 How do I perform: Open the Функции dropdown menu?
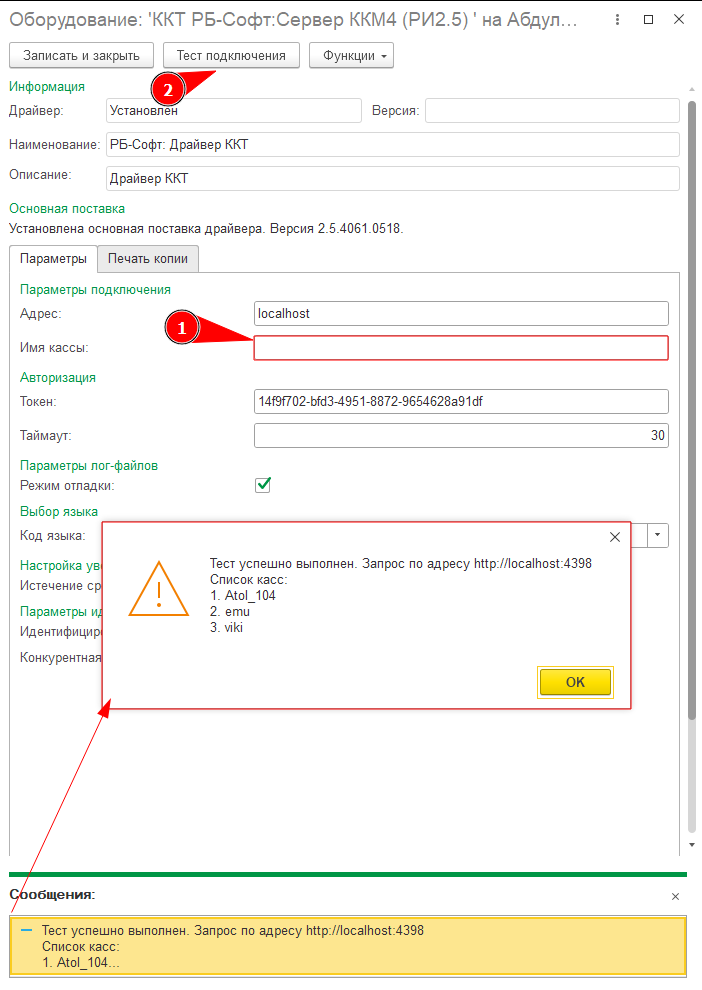[351, 56]
